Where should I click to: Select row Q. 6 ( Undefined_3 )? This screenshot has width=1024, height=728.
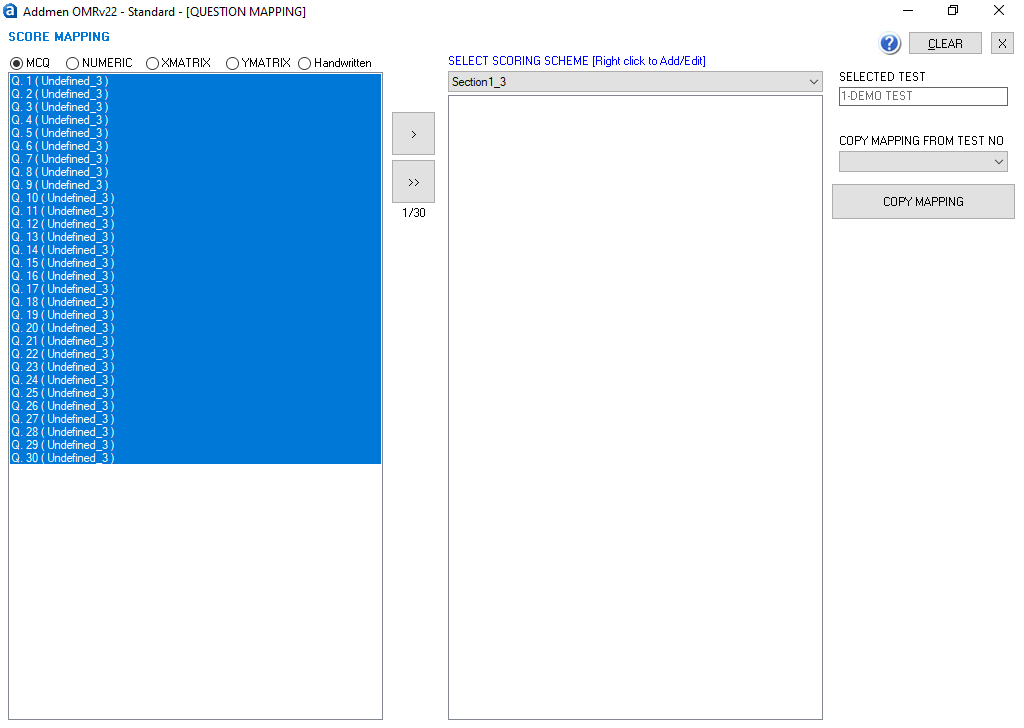tap(195, 146)
